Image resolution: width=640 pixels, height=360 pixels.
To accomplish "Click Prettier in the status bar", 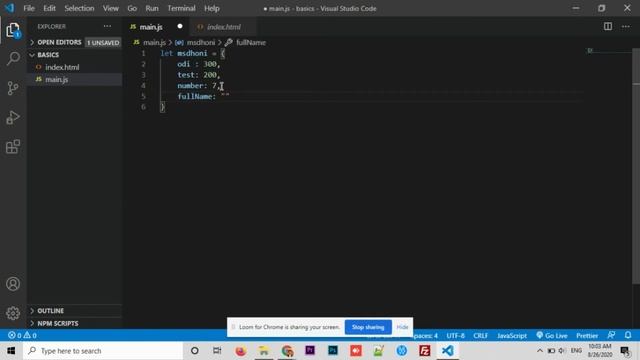I will [587, 336].
